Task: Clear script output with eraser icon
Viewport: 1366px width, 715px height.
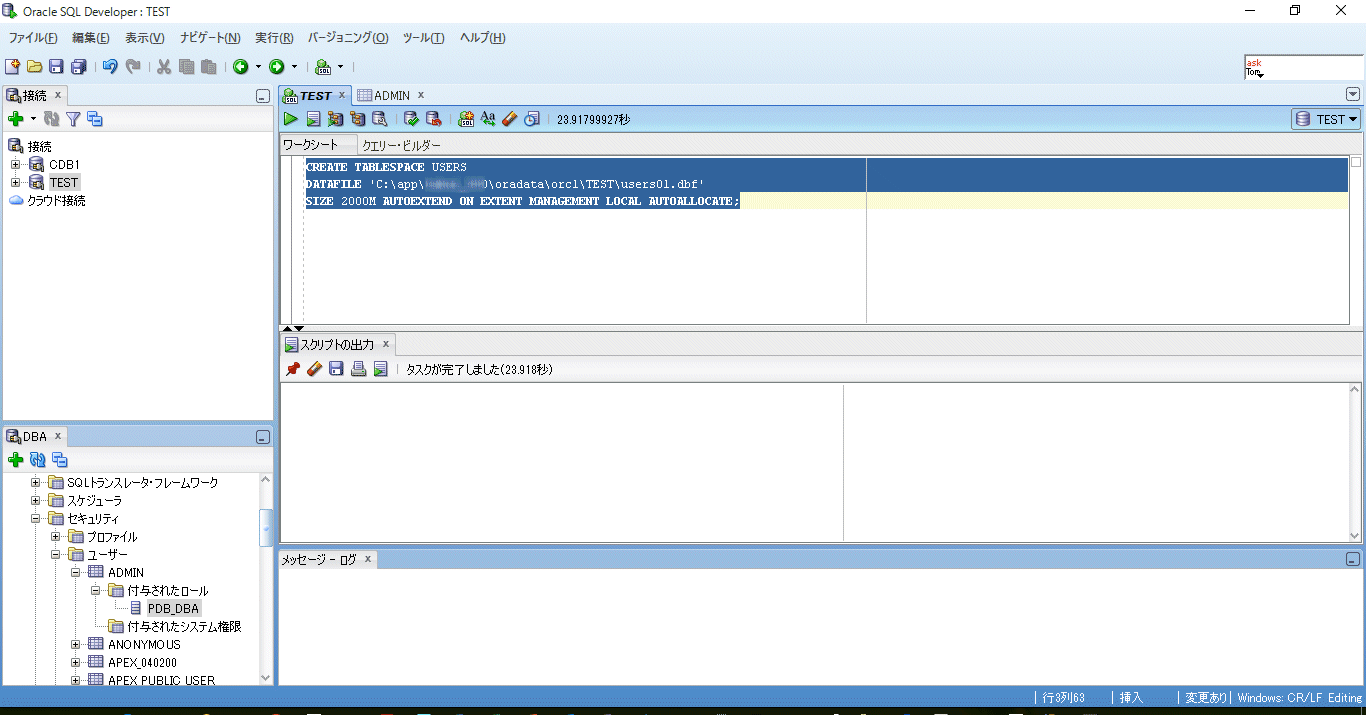Action: tap(314, 369)
